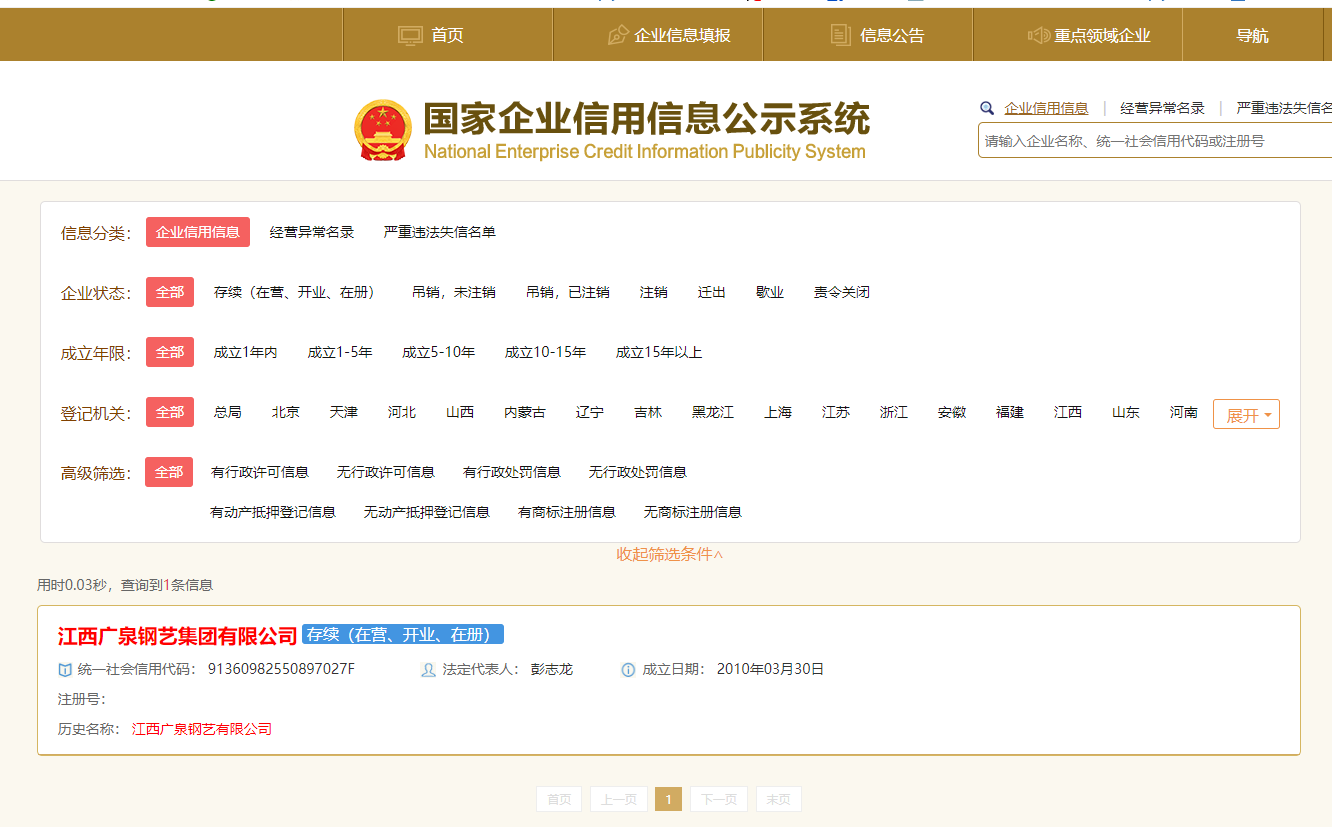Filter by 成立15年以上
The width and height of the screenshot is (1332, 827).
click(x=659, y=352)
